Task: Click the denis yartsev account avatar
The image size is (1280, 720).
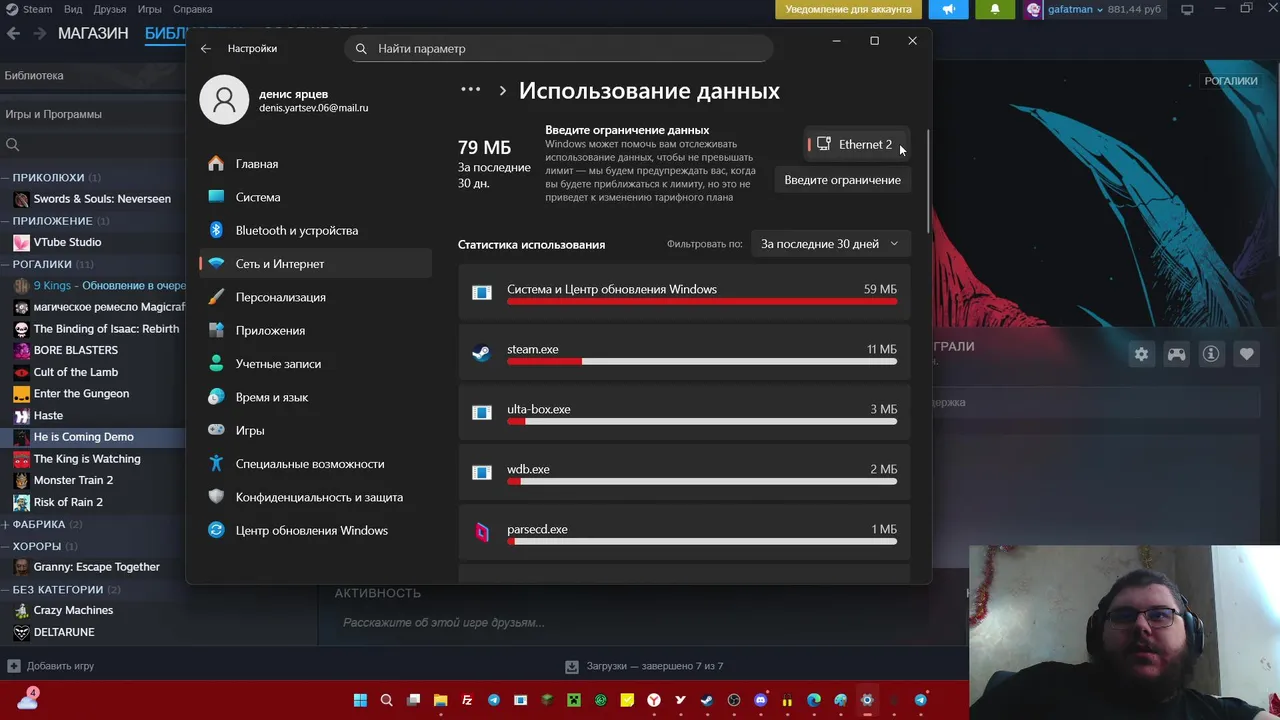Action: (224, 100)
